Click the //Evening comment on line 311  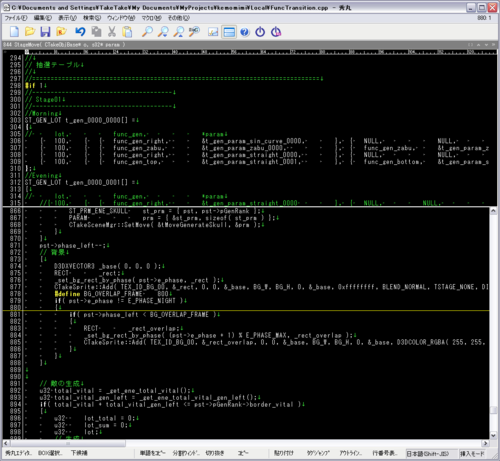point(43,175)
